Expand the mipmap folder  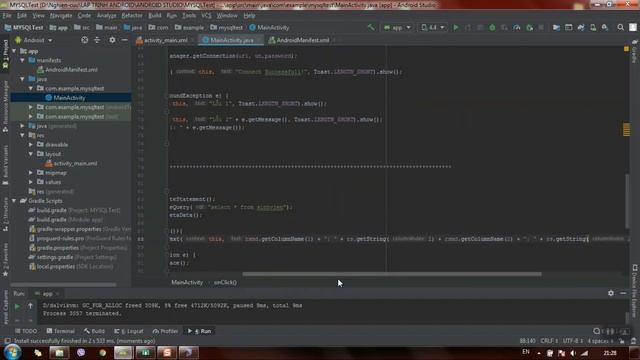coord(31,173)
